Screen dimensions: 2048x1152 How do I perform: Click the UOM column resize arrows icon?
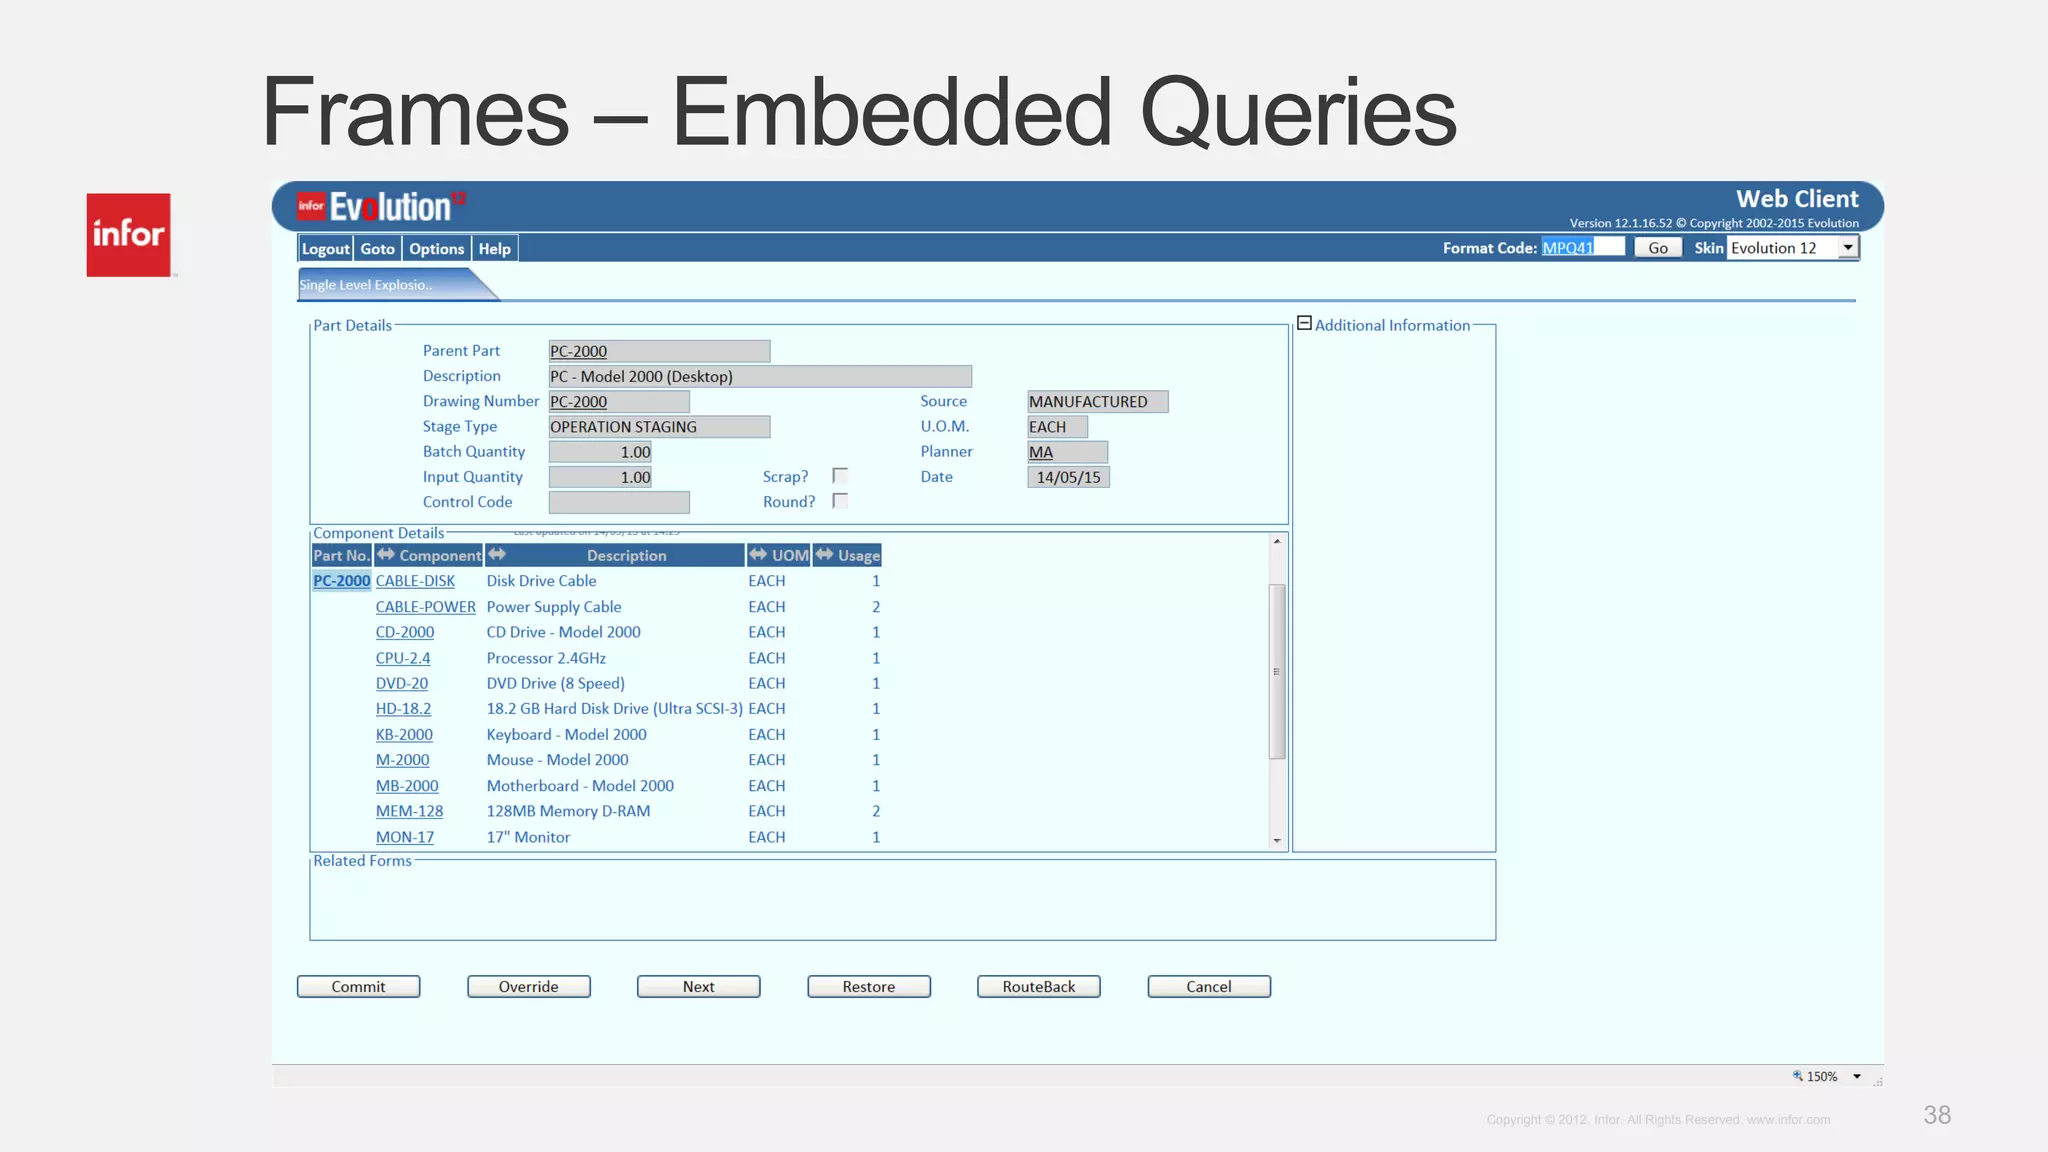758,555
